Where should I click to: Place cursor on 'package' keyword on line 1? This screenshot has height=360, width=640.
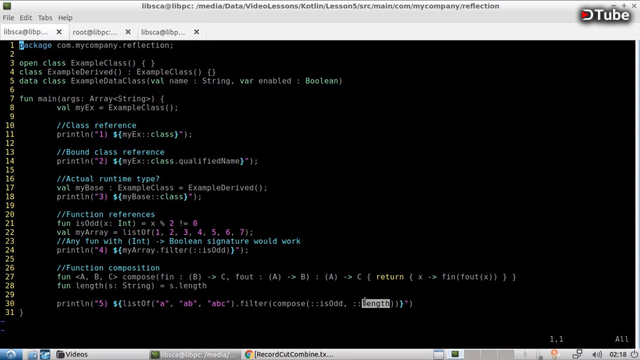(36, 45)
